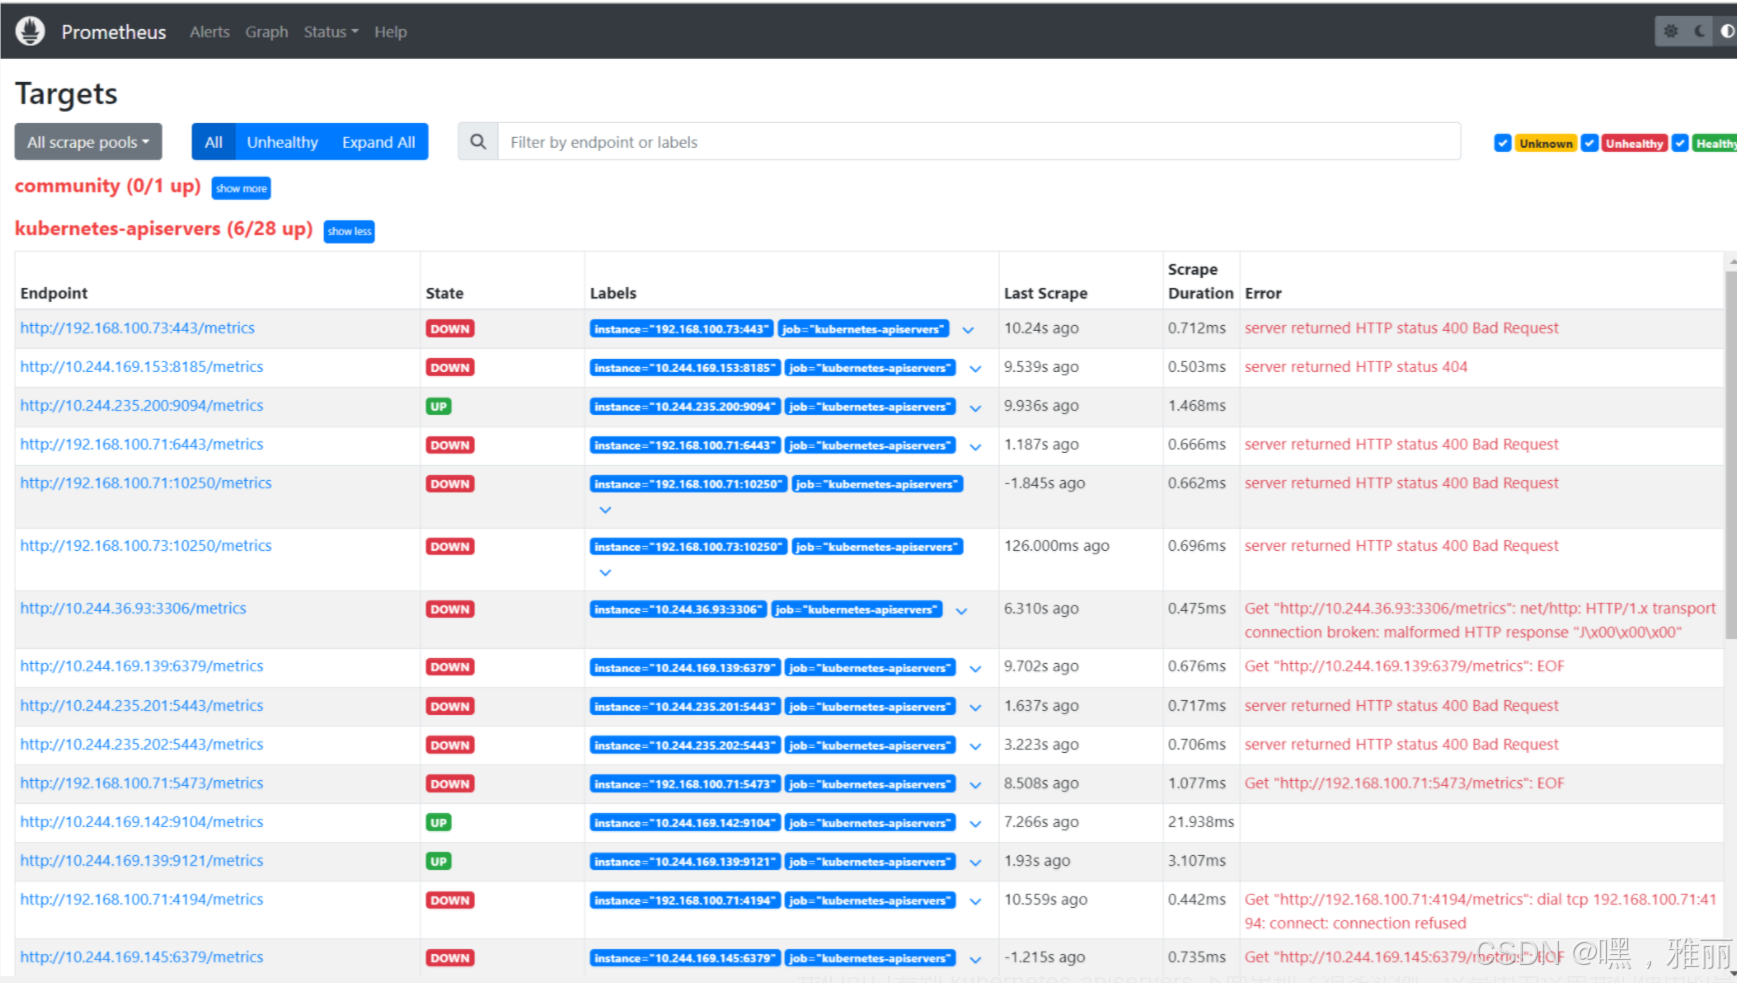Click the Prometheus flame logo icon
1737x983 pixels.
pos(30,31)
